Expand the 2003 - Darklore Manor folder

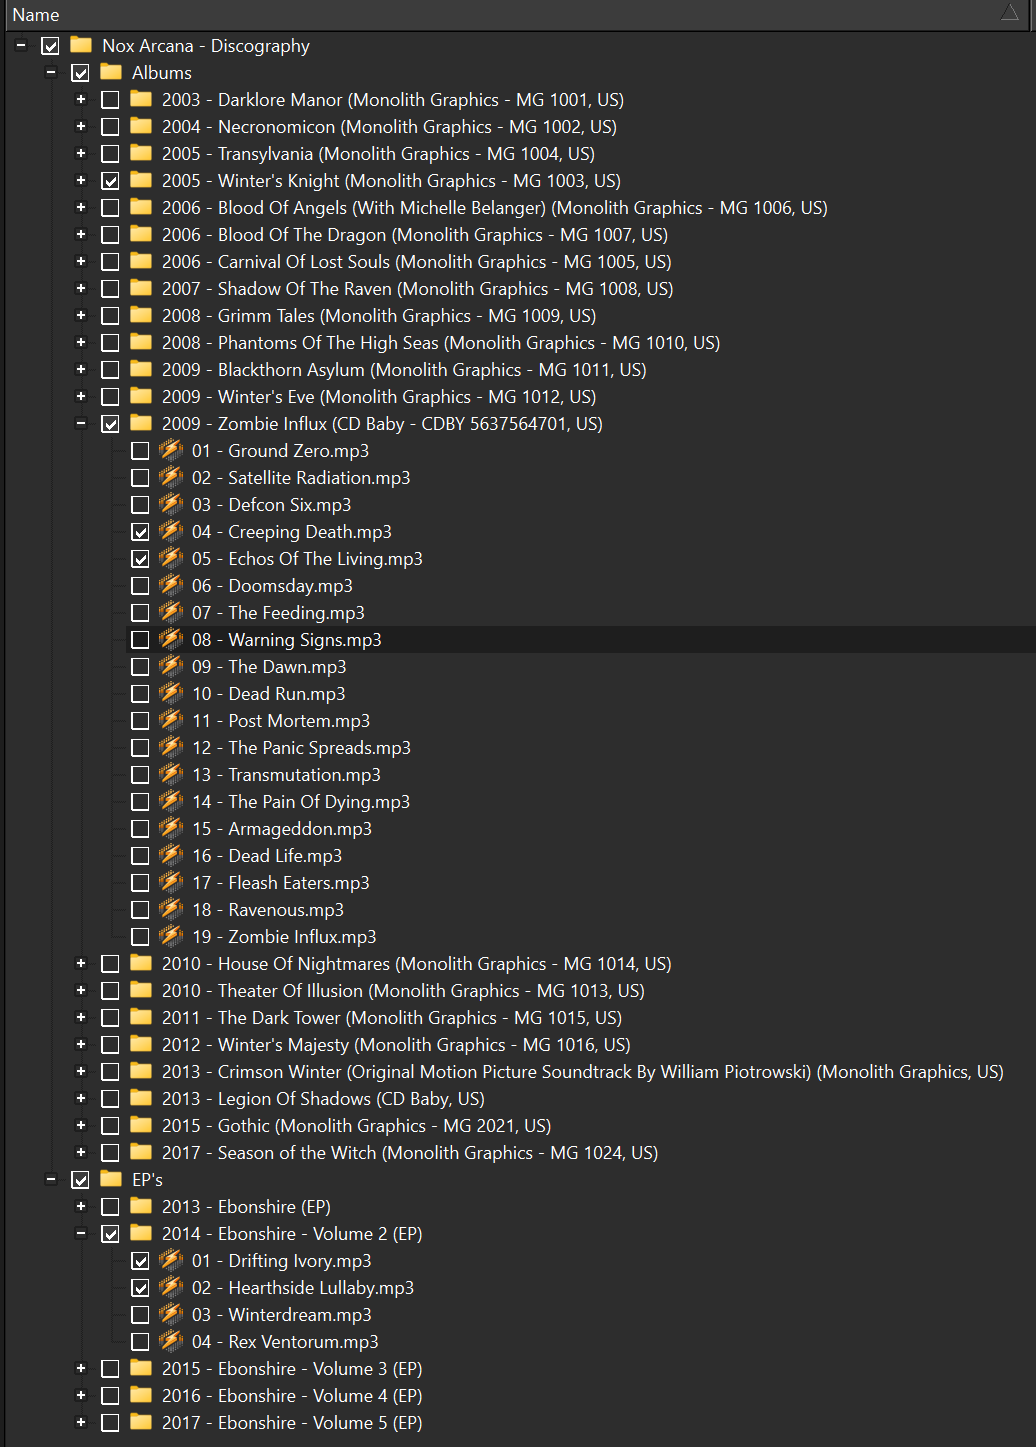[x=81, y=99]
